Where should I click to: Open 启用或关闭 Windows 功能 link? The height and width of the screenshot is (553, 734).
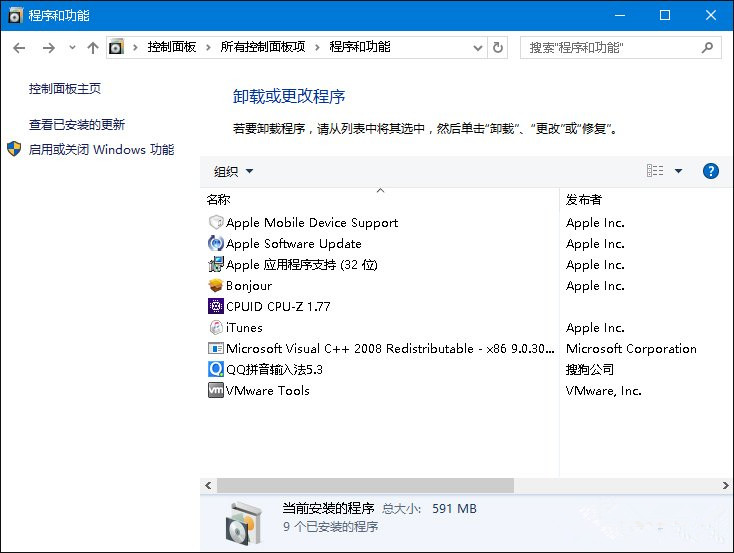(x=101, y=150)
